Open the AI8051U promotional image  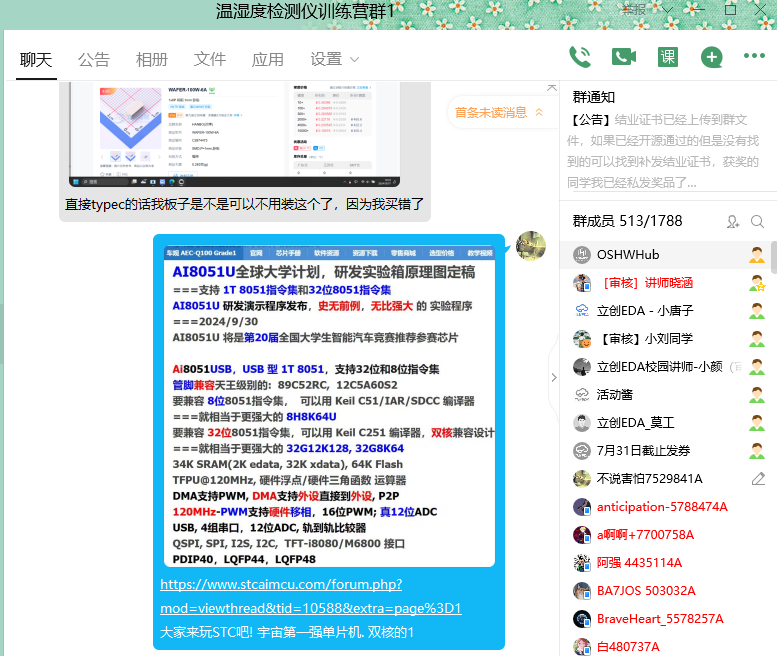[x=329, y=406]
